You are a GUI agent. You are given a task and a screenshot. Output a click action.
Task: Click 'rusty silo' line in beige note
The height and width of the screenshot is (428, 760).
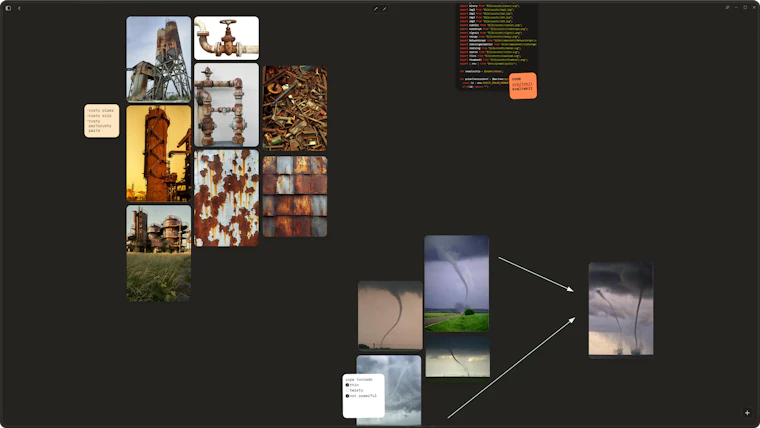(100, 116)
